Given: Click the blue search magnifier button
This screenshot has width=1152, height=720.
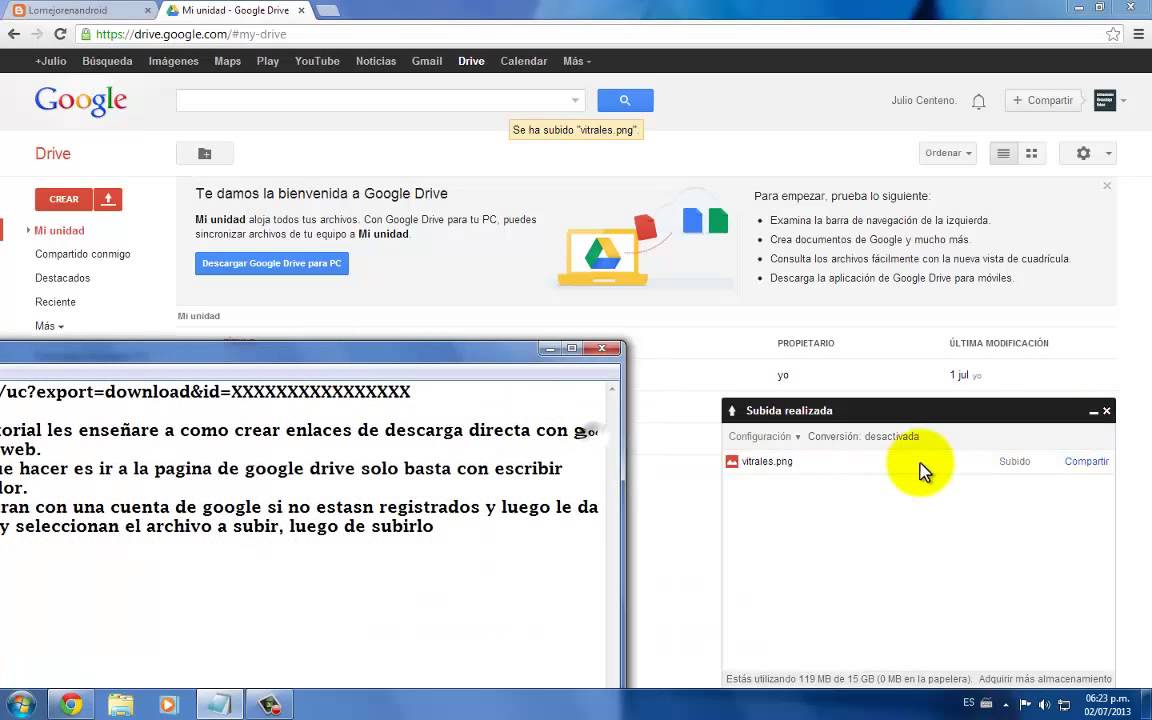Looking at the screenshot, I should point(624,100).
